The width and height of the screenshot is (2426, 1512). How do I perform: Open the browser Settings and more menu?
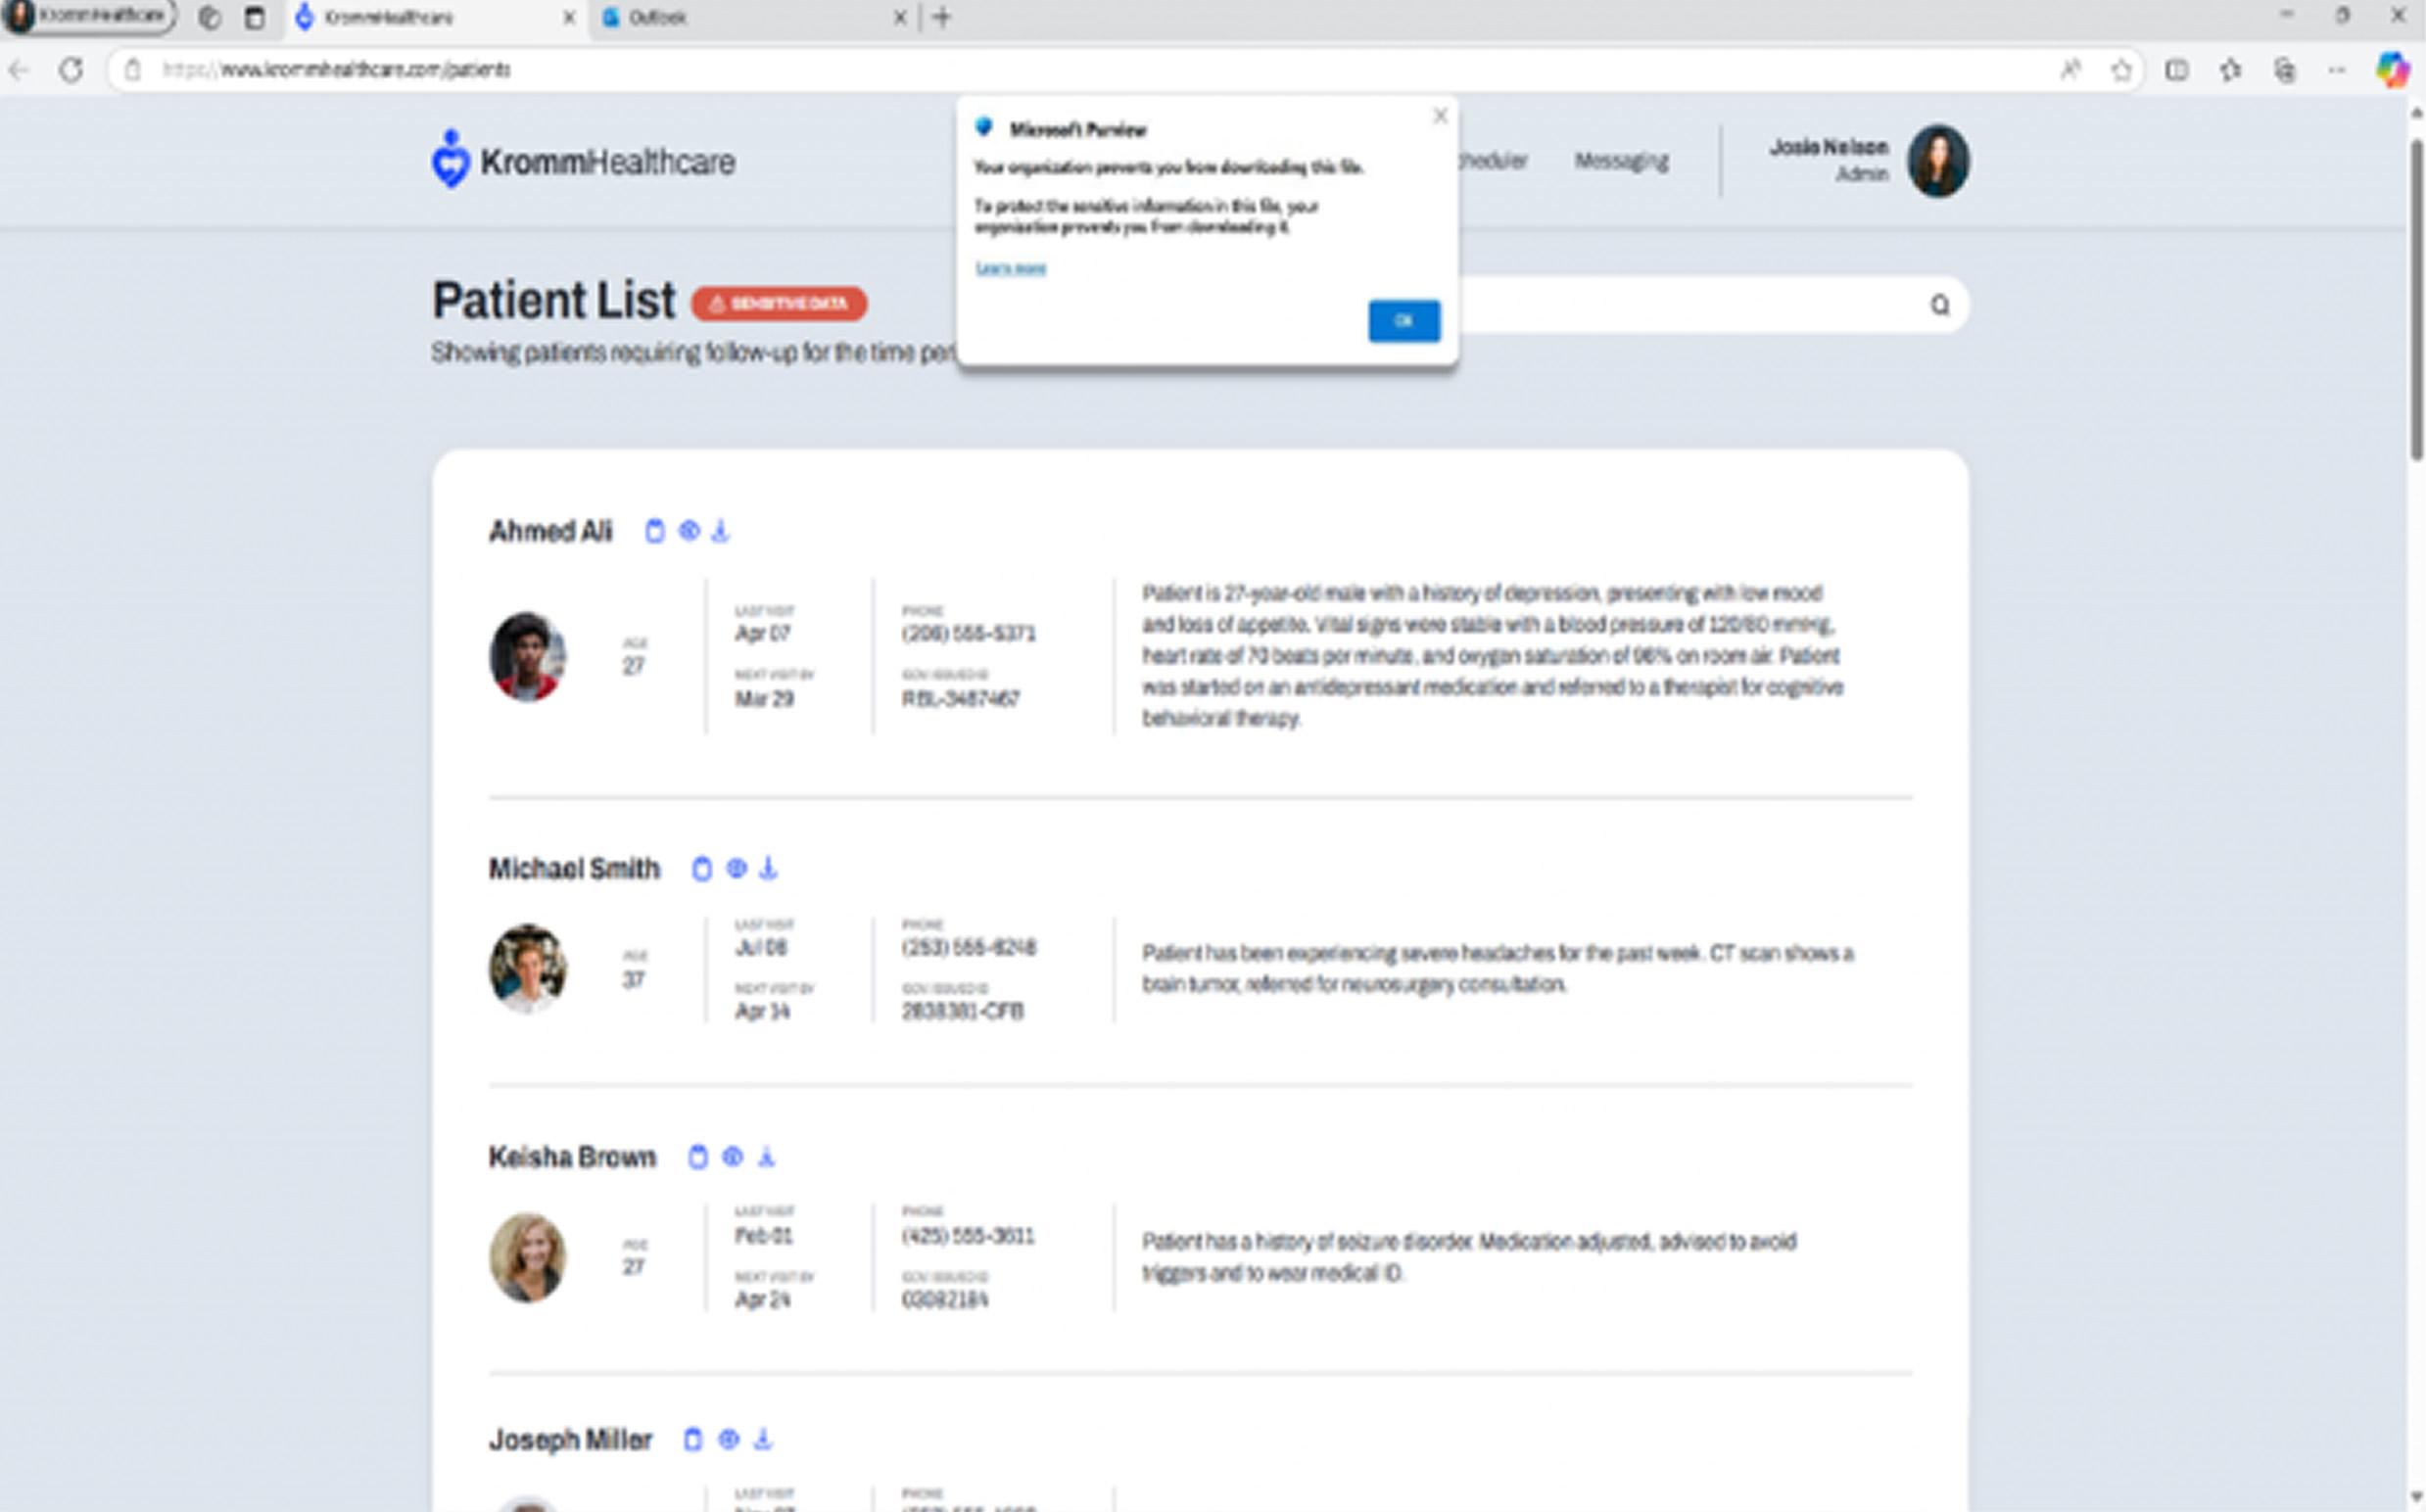pyautogui.click(x=2336, y=70)
